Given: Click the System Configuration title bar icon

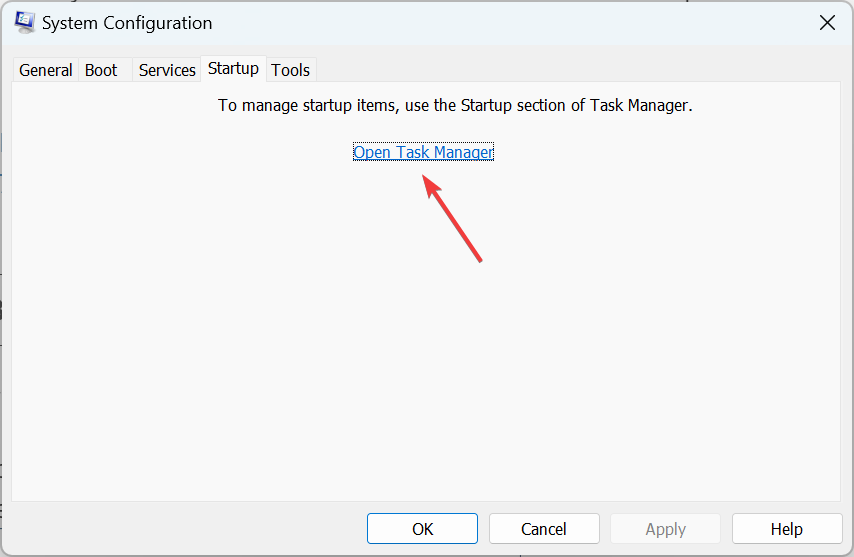Looking at the screenshot, I should [25, 22].
